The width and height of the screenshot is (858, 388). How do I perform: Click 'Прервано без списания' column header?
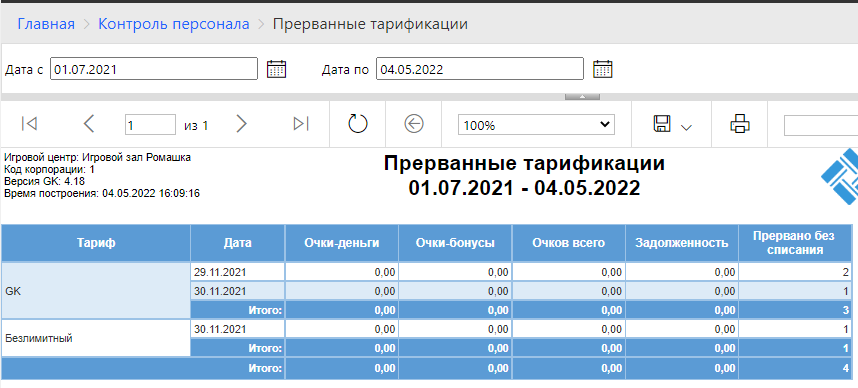click(x=795, y=243)
